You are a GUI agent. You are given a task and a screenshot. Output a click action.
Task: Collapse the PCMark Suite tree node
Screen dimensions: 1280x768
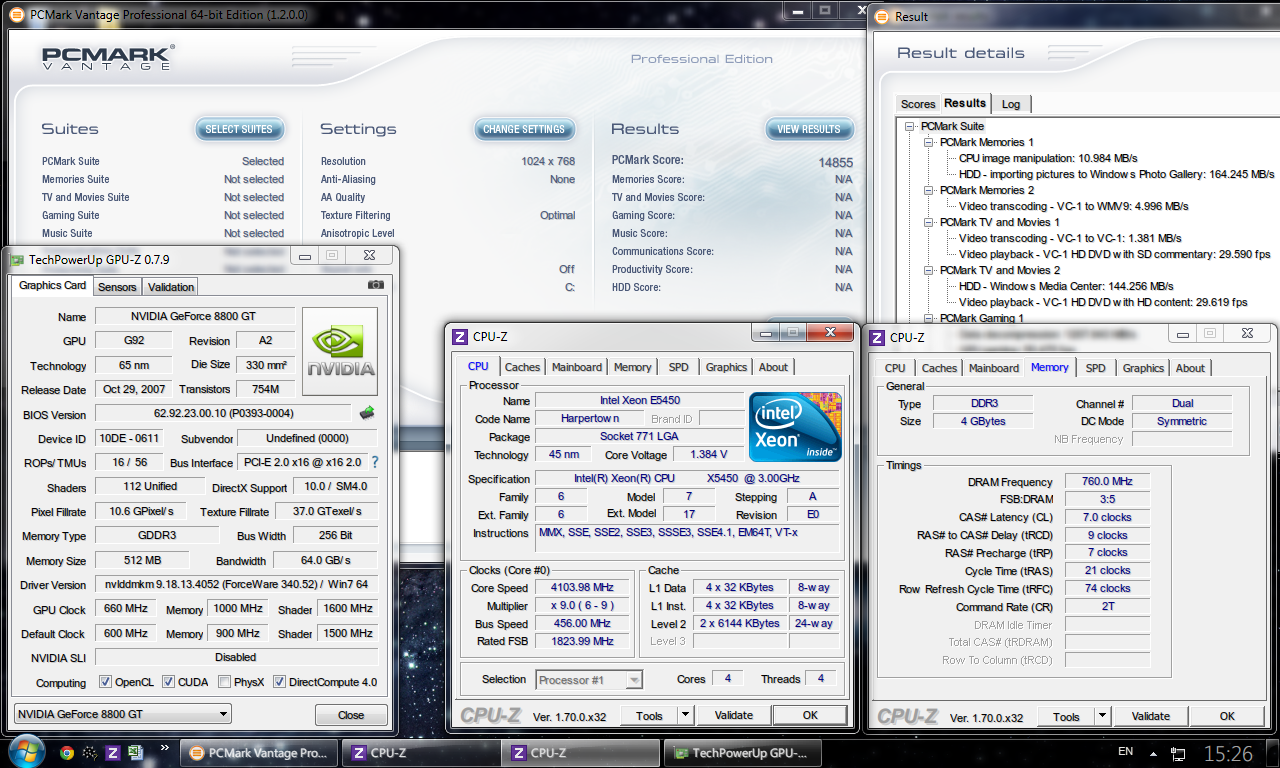point(910,126)
